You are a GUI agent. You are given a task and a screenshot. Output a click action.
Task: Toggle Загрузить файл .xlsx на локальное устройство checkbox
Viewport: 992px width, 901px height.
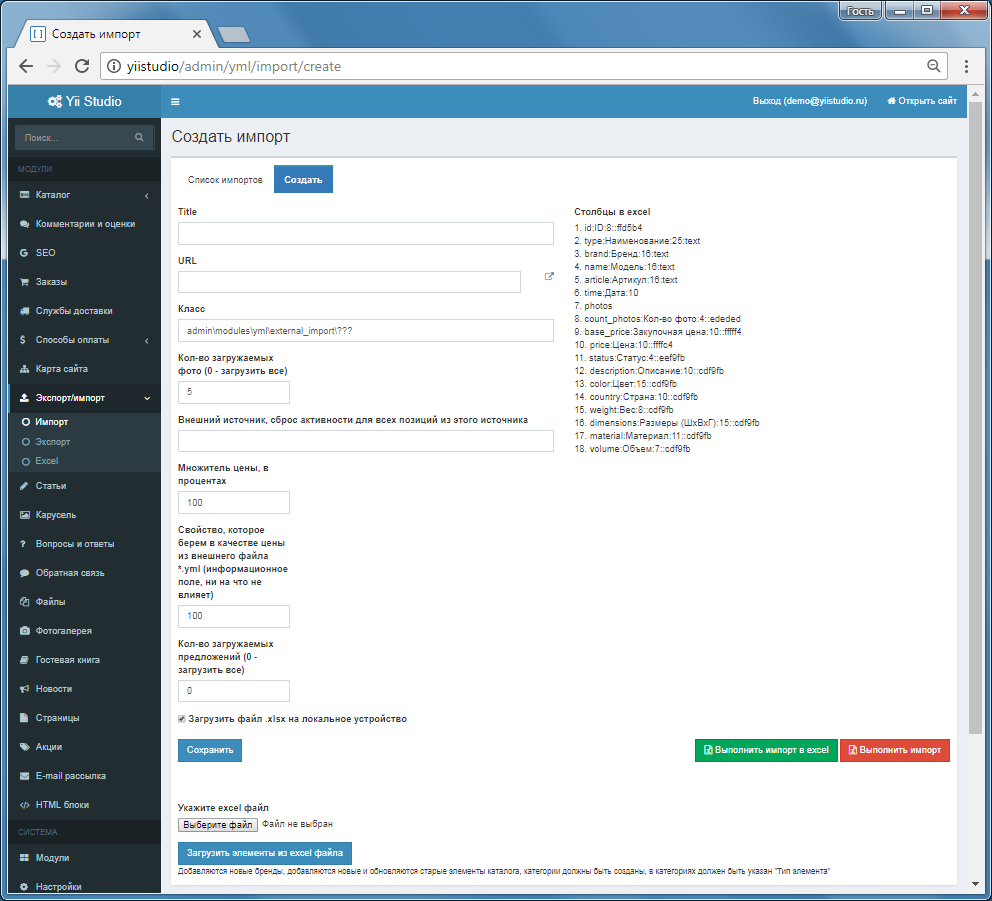click(x=182, y=719)
